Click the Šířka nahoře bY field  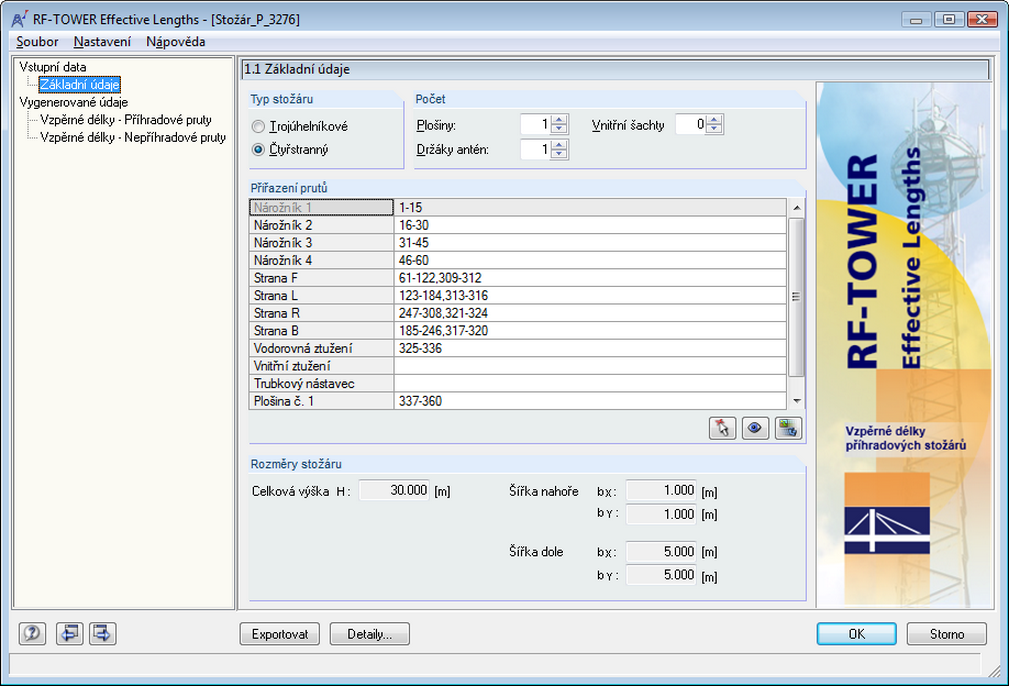pos(661,514)
